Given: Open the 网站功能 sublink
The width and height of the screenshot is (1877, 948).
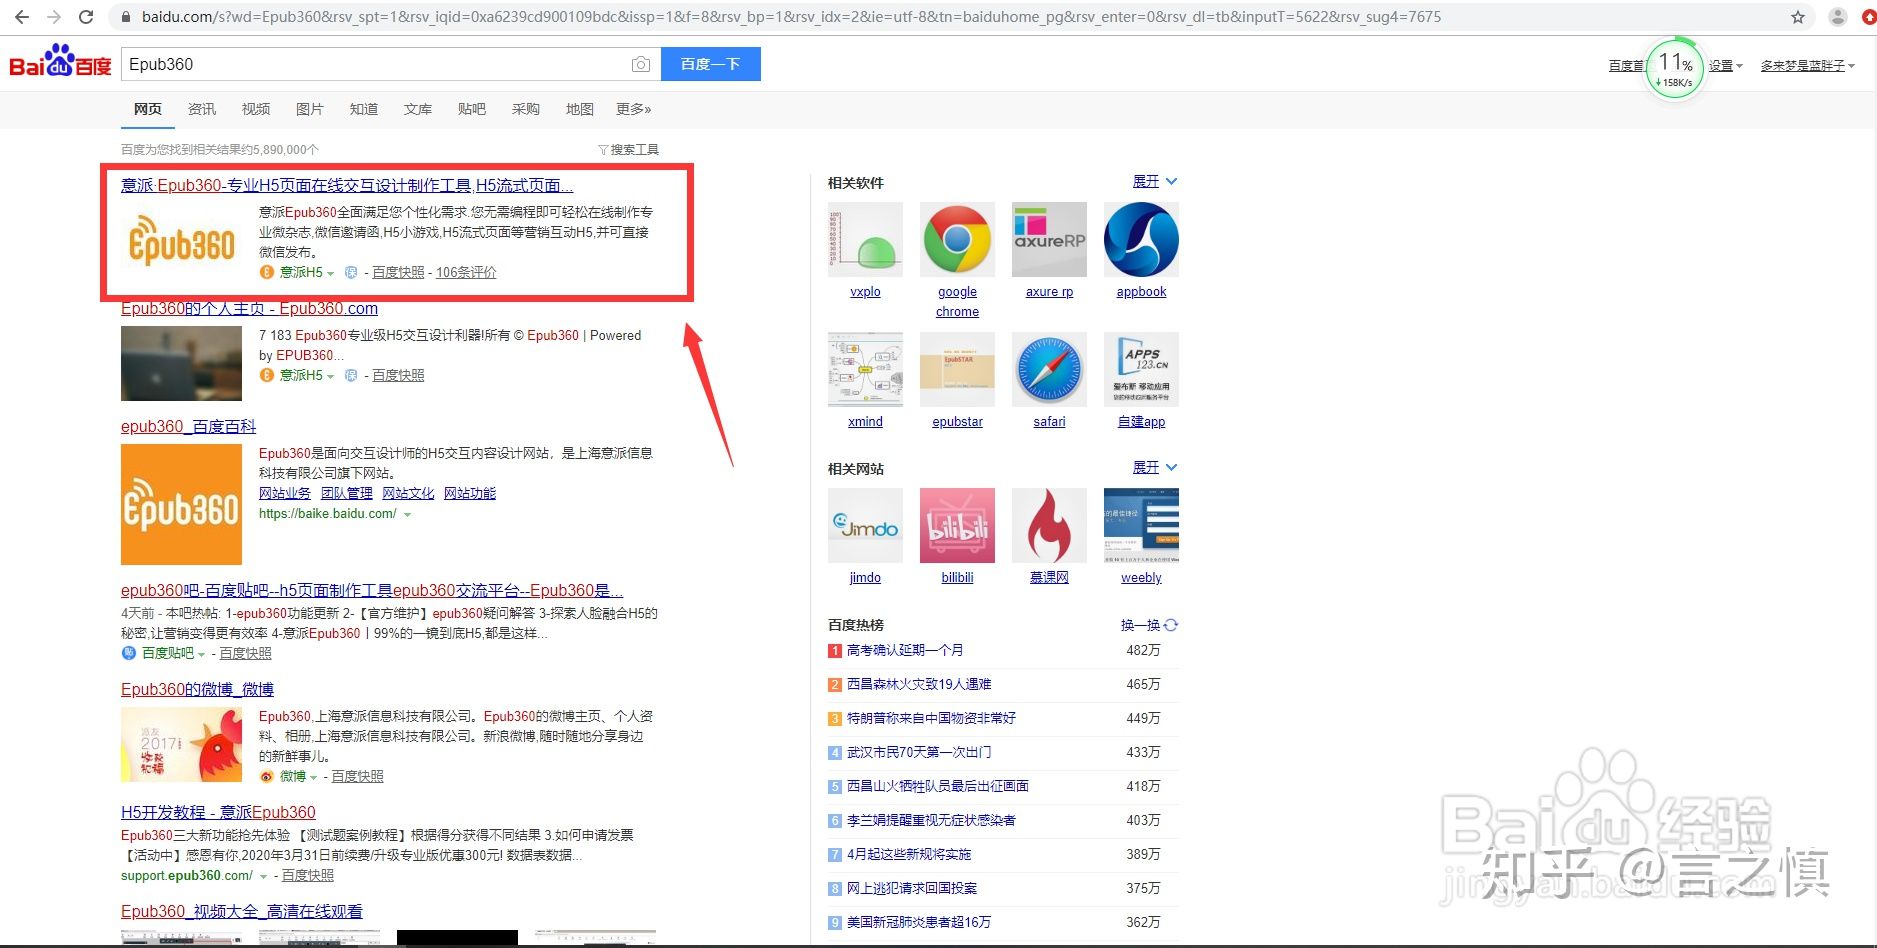Looking at the screenshot, I should [x=470, y=493].
